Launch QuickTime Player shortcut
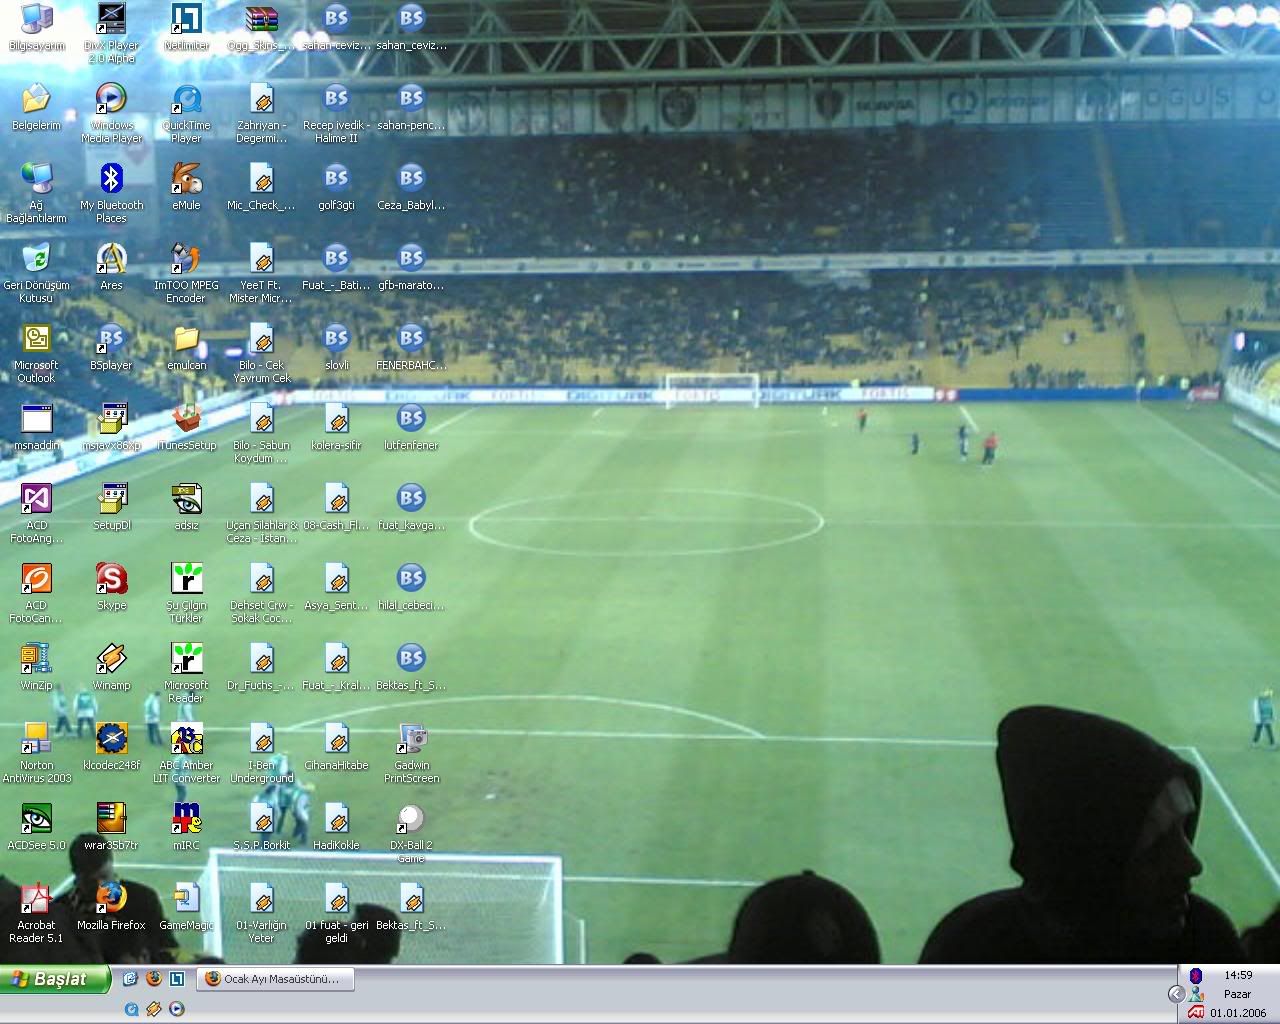This screenshot has width=1280, height=1024. point(186,100)
